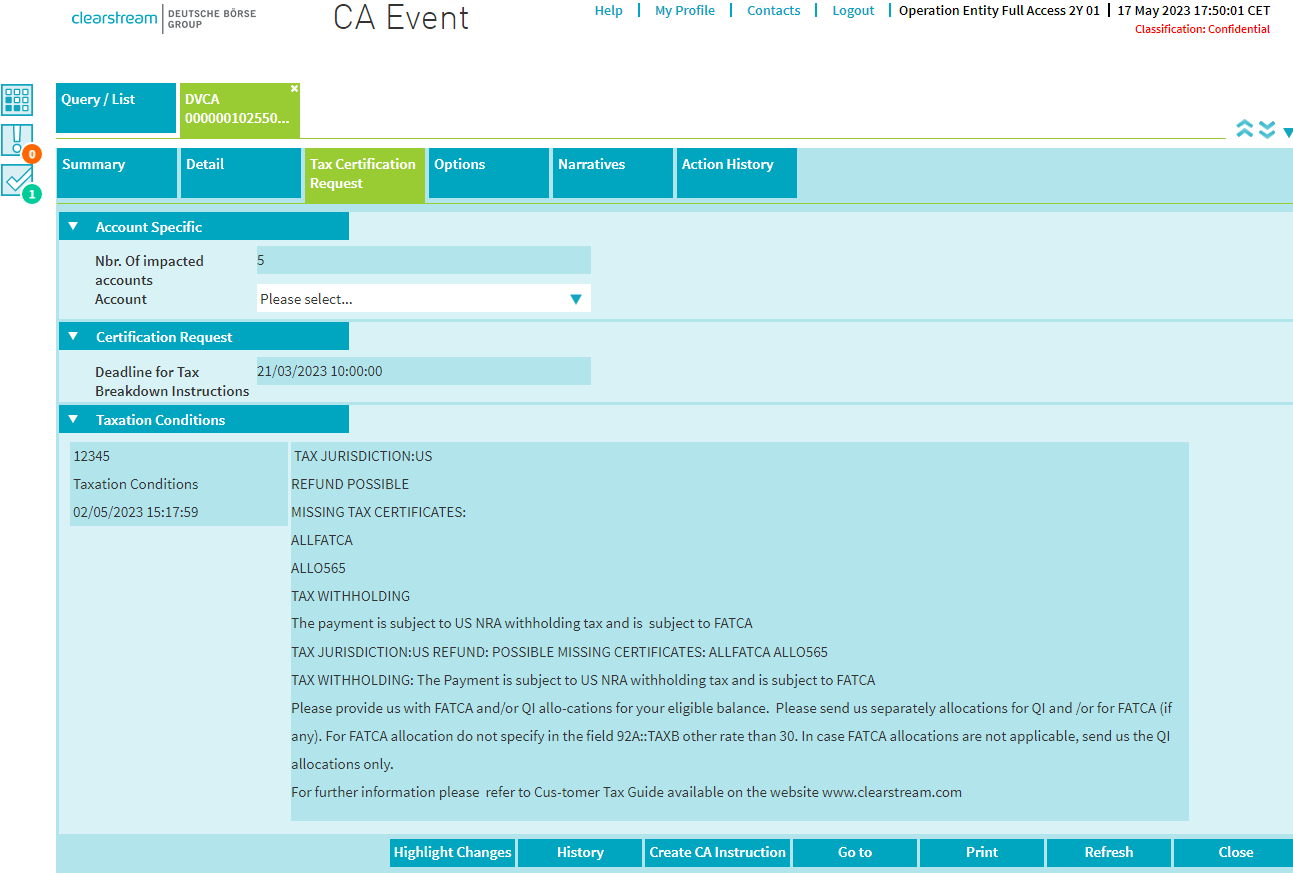Click the Logout link
The height and width of the screenshot is (873, 1293).
853,11
